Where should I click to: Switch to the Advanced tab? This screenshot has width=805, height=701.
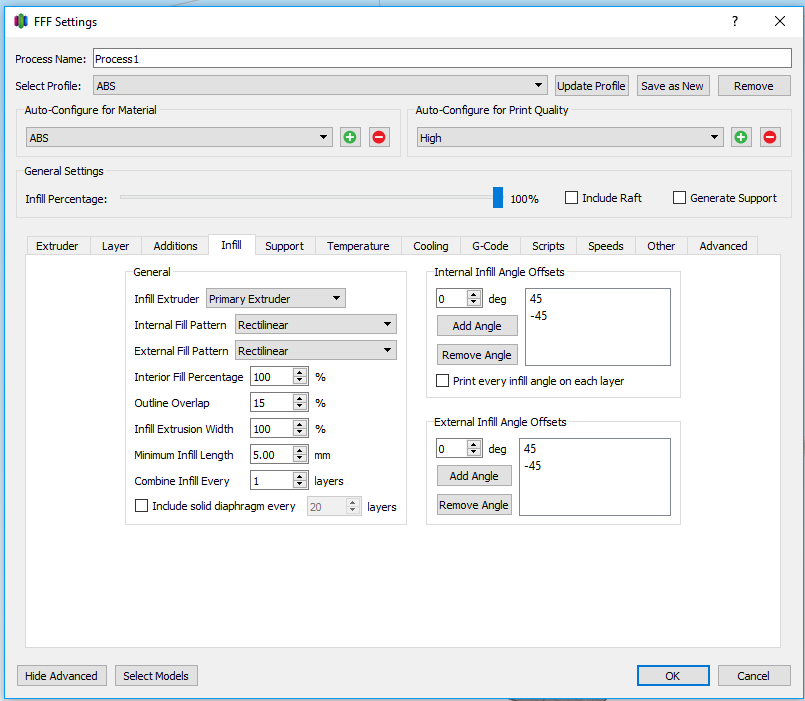(x=723, y=246)
